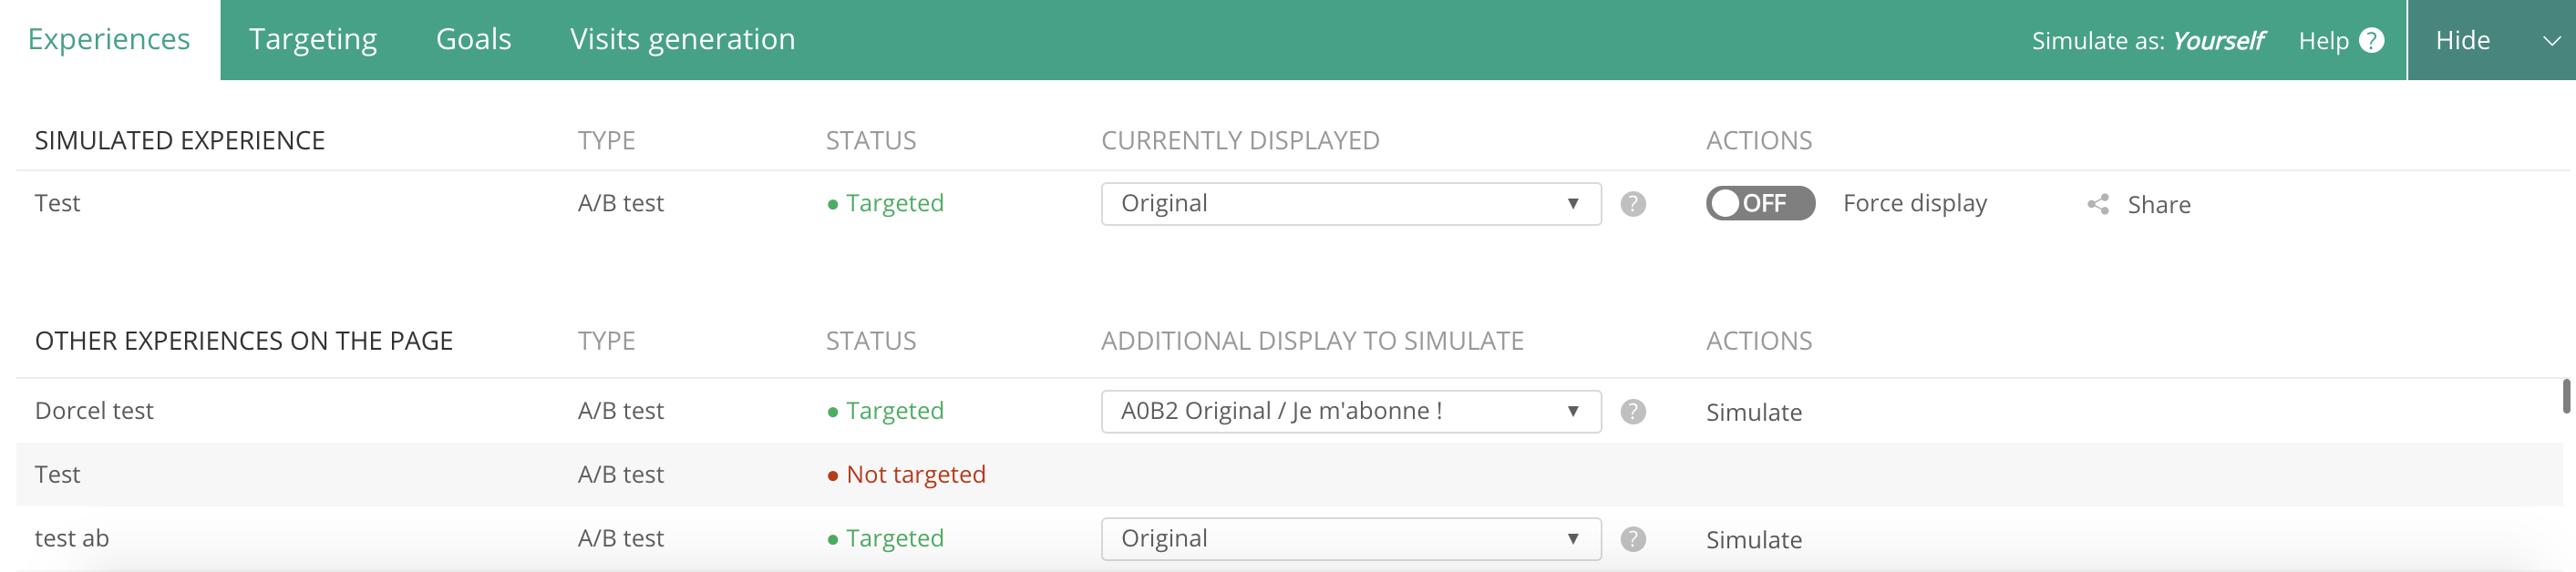Open the help tooltip beside the Dorcel test dropdown
Viewport: 2576px width, 572px height.
(x=1633, y=411)
